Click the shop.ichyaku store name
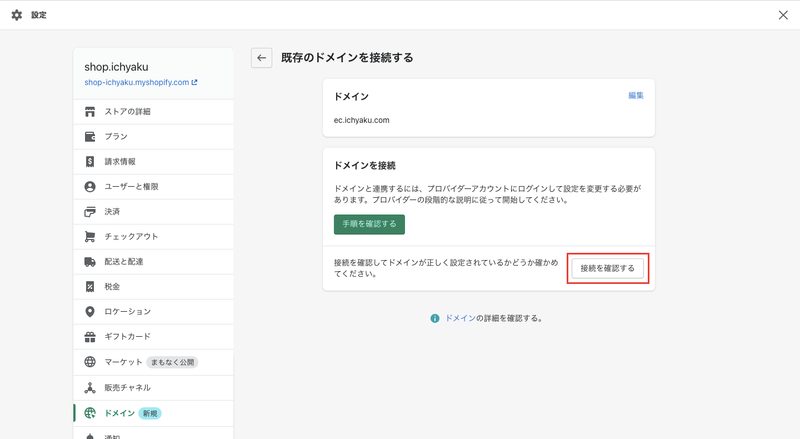Viewport: 800px width, 439px height. click(116, 67)
